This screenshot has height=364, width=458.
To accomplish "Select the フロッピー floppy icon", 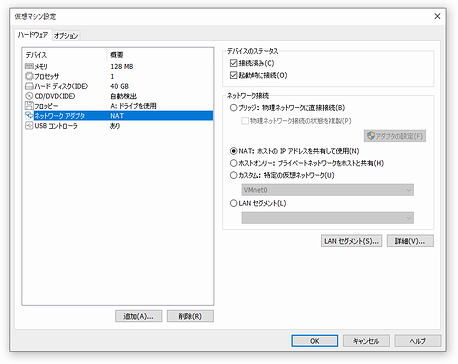I will tap(29, 106).
